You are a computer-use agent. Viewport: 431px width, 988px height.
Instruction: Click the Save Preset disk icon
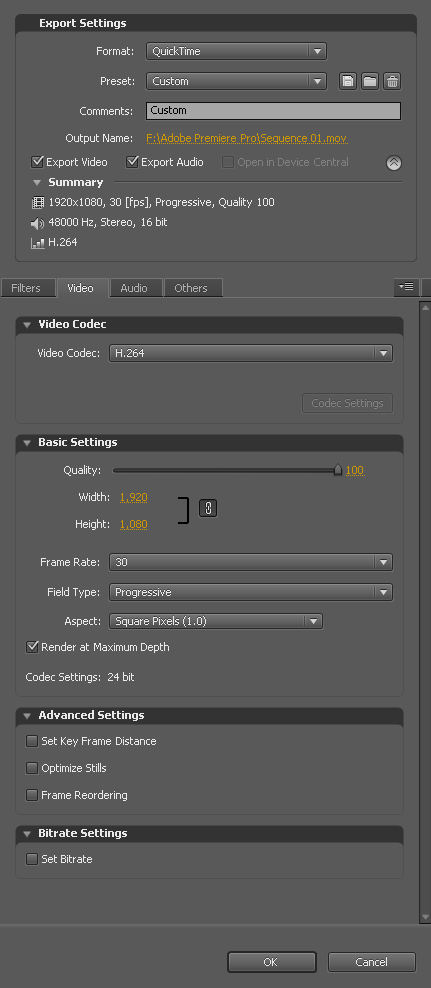pyautogui.click(x=348, y=81)
